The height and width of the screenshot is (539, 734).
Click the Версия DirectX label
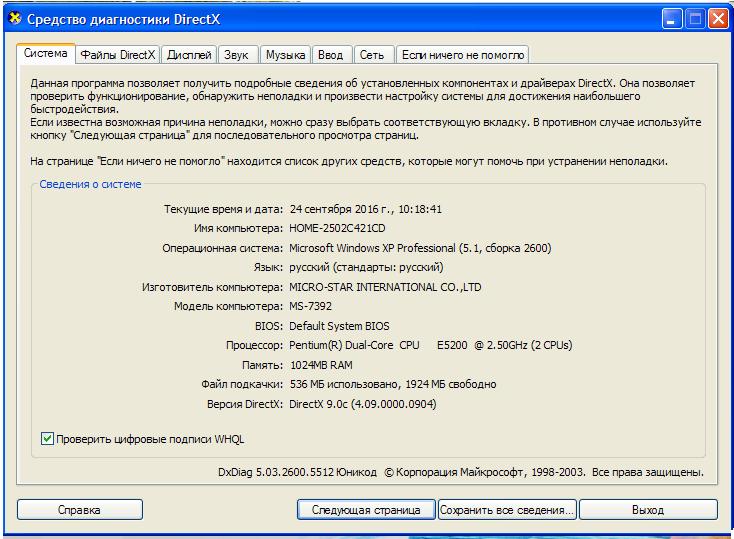point(245,404)
